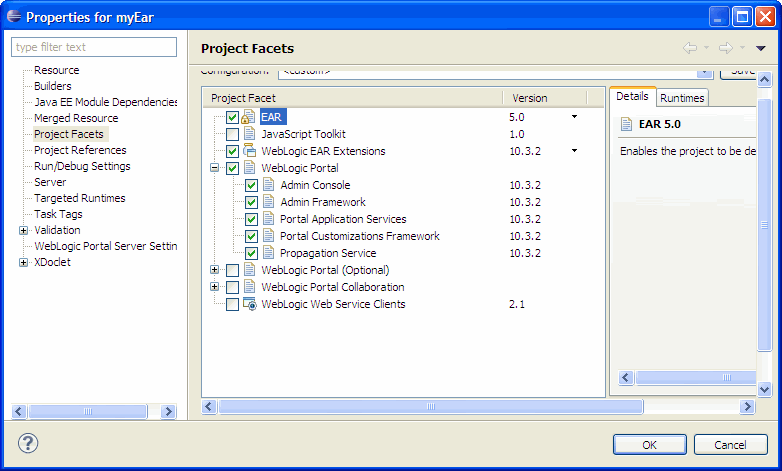Click the vertical scrollbar up arrow
The width and height of the screenshot is (782, 471).
pyautogui.click(x=764, y=79)
